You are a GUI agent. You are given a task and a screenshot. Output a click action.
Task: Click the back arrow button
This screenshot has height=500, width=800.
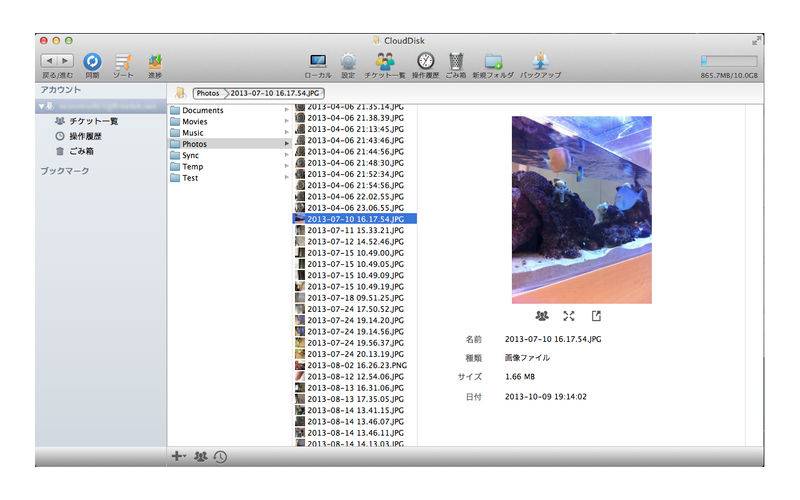[x=49, y=61]
